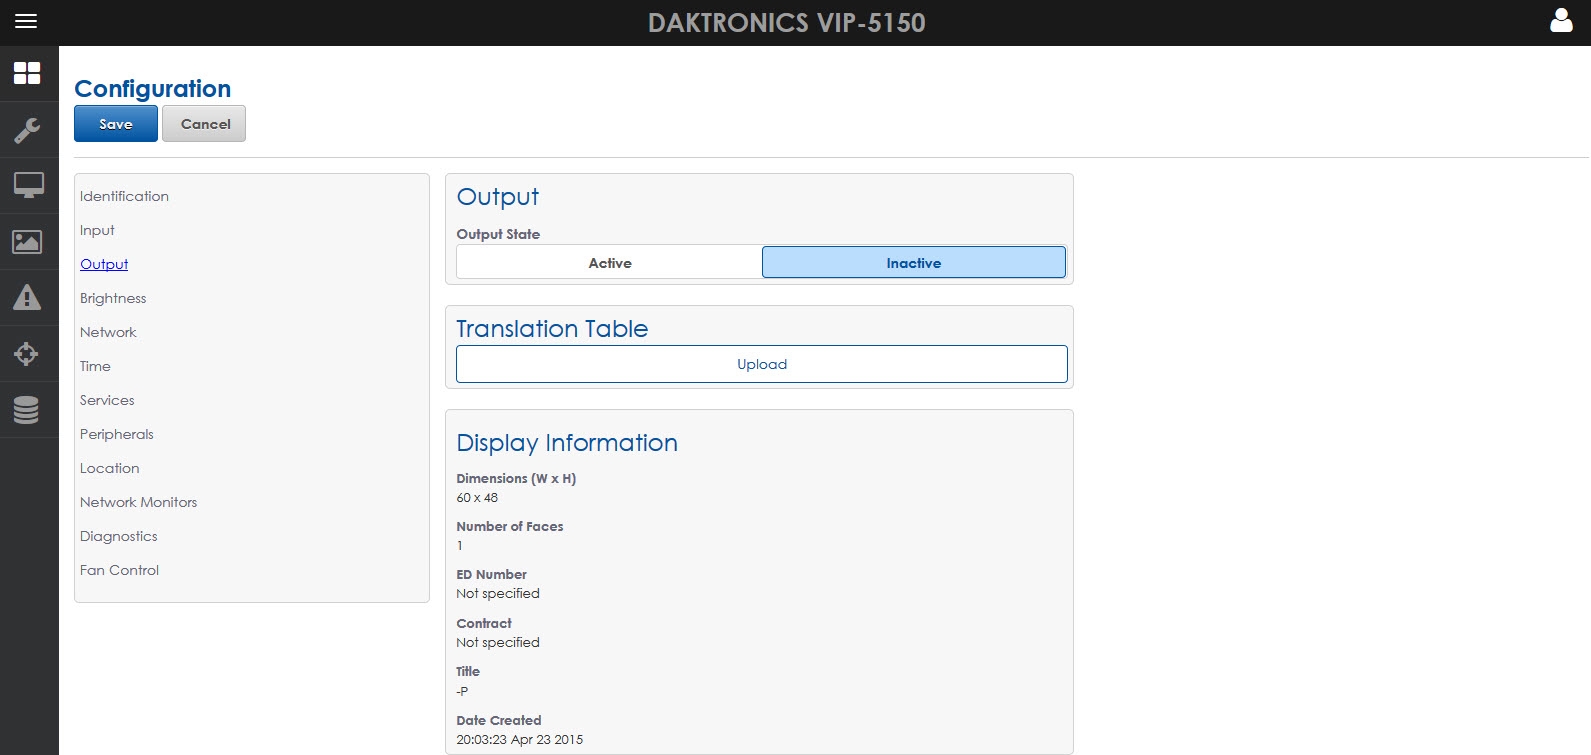This screenshot has height=755, width=1591.
Task: Open the Fan Control section
Action: [x=119, y=570]
